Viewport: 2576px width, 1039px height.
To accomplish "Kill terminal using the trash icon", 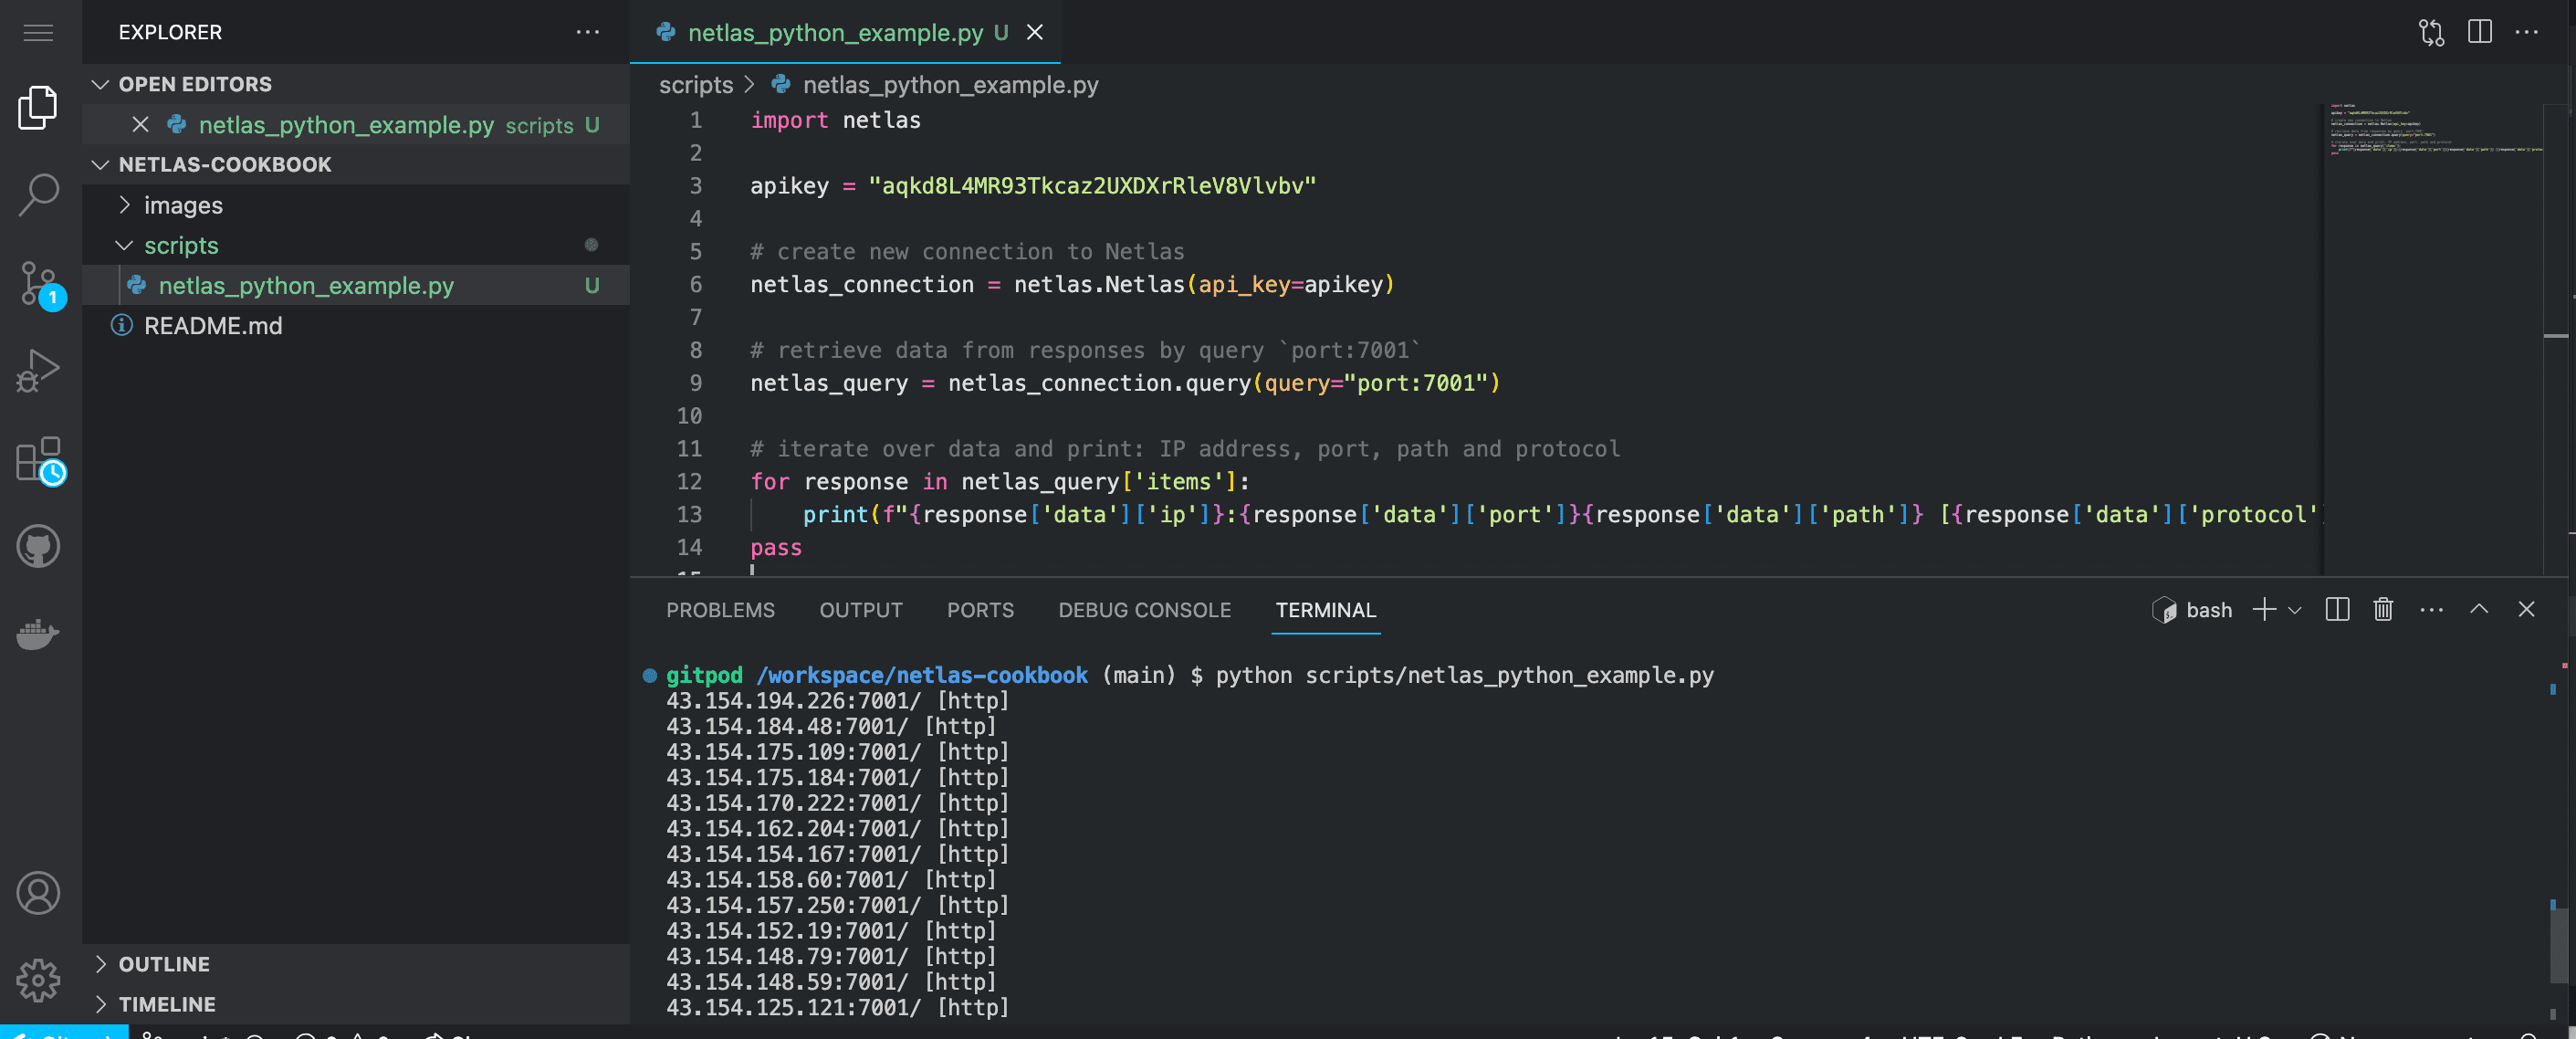I will pyautogui.click(x=2382, y=609).
